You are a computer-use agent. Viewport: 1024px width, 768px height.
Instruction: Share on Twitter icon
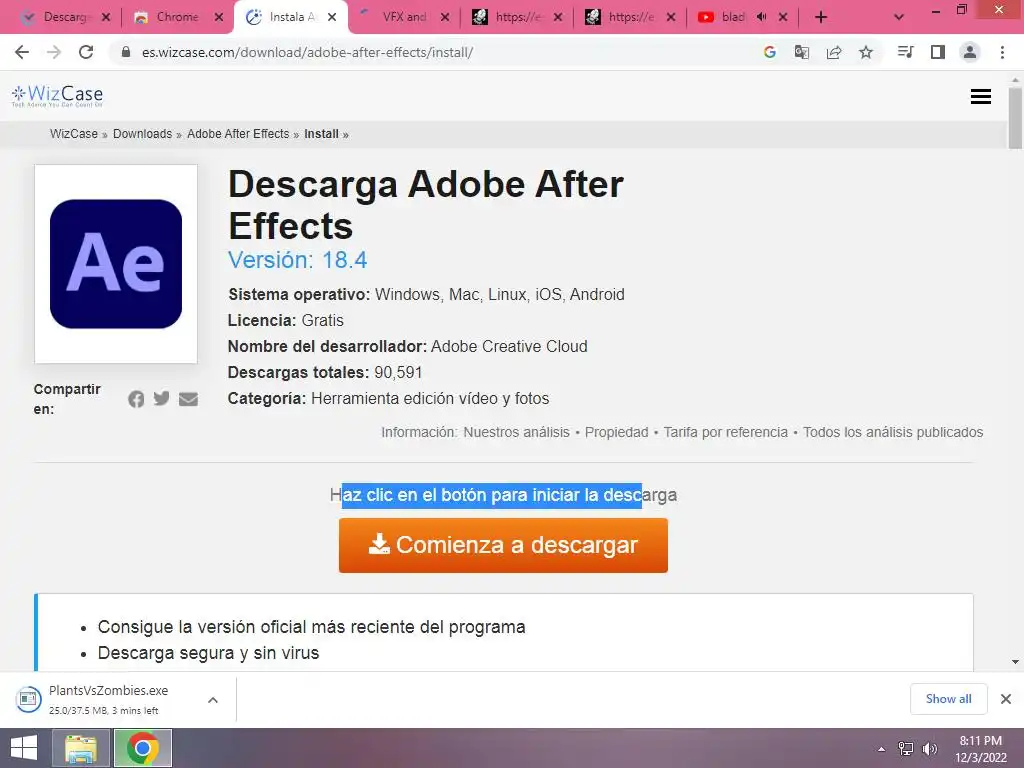point(161,398)
